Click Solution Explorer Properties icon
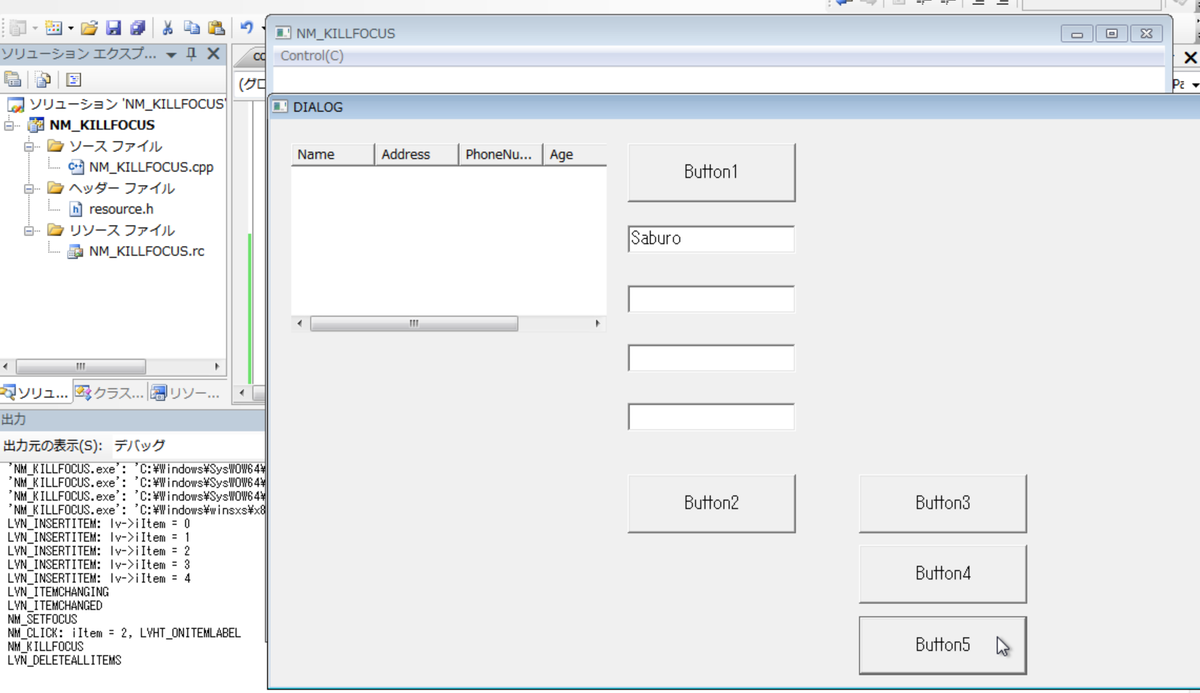Viewport: 1200px width, 693px height. point(13,80)
